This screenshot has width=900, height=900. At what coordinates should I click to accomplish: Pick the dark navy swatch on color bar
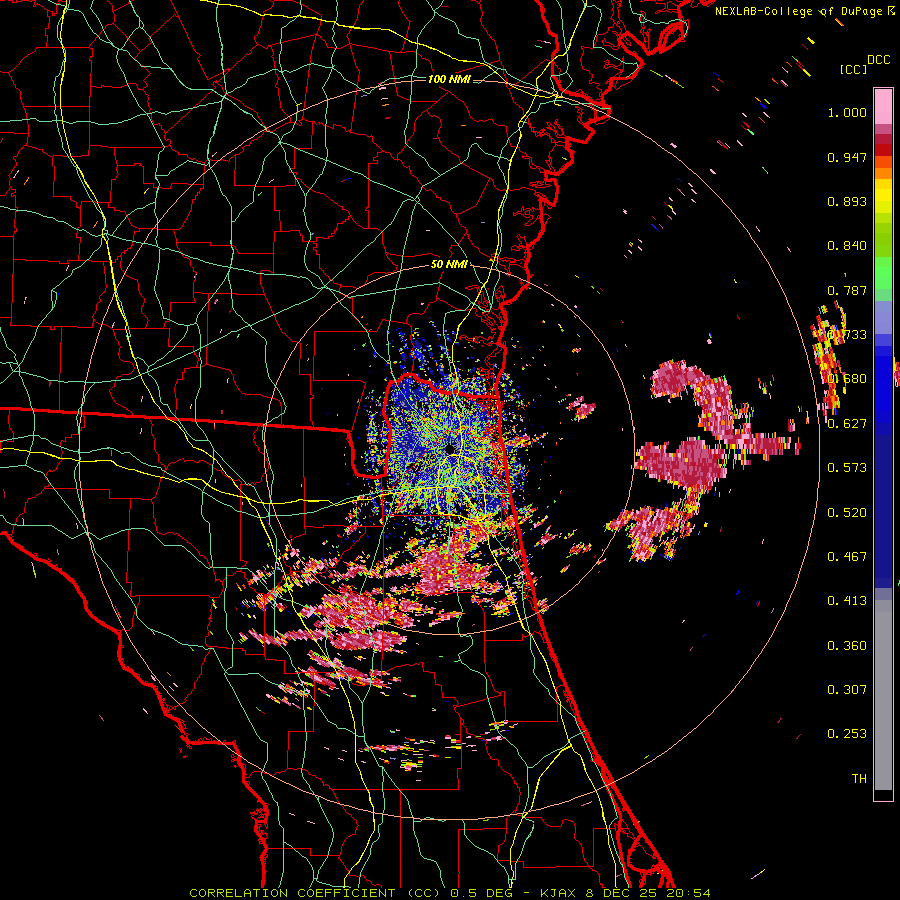click(x=883, y=511)
